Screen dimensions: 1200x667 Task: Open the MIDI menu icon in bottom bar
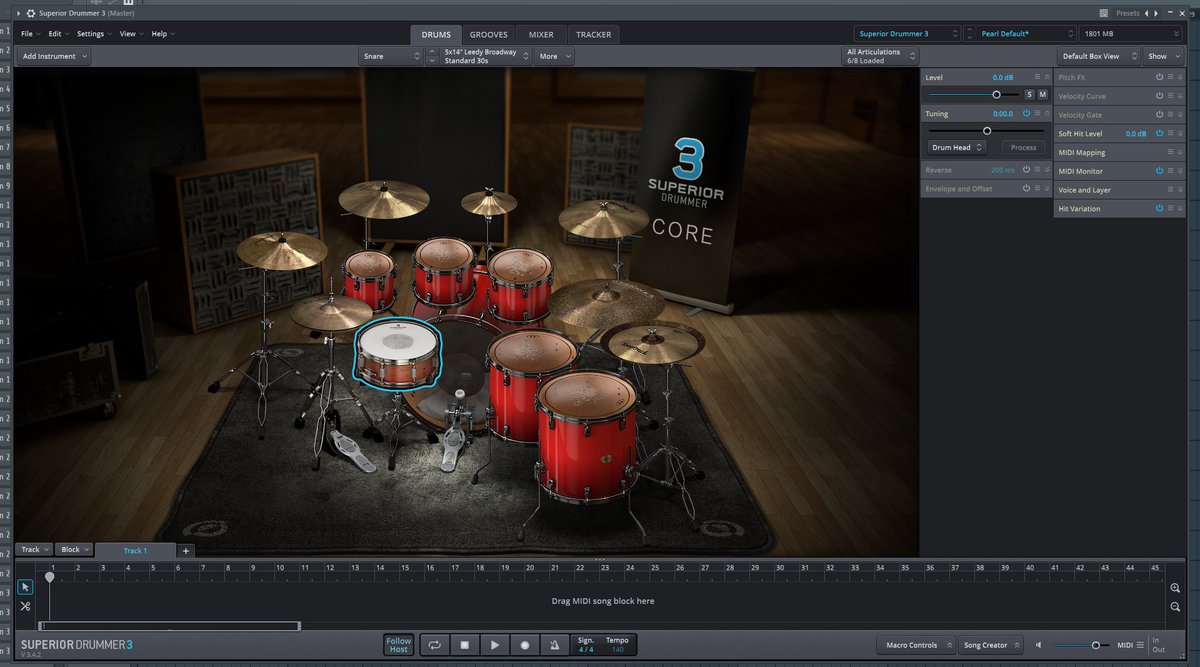(x=1141, y=645)
